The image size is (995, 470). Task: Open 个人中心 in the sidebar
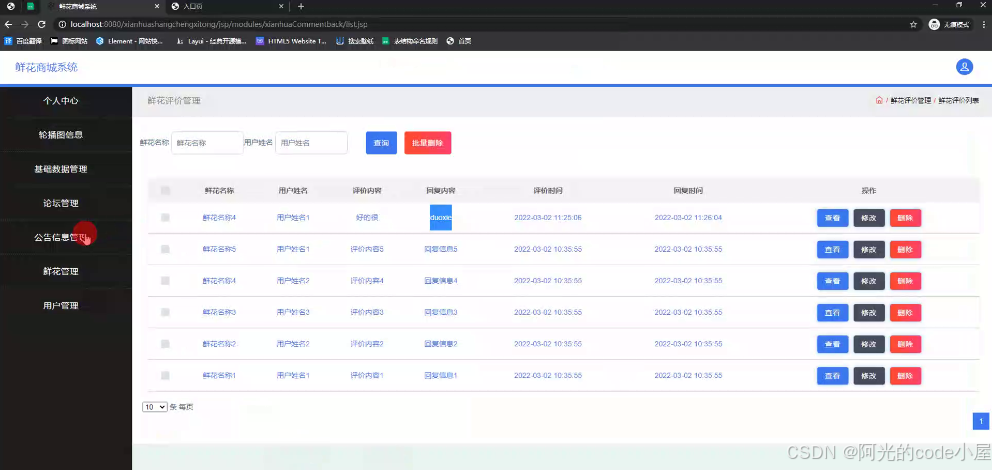(x=61, y=101)
